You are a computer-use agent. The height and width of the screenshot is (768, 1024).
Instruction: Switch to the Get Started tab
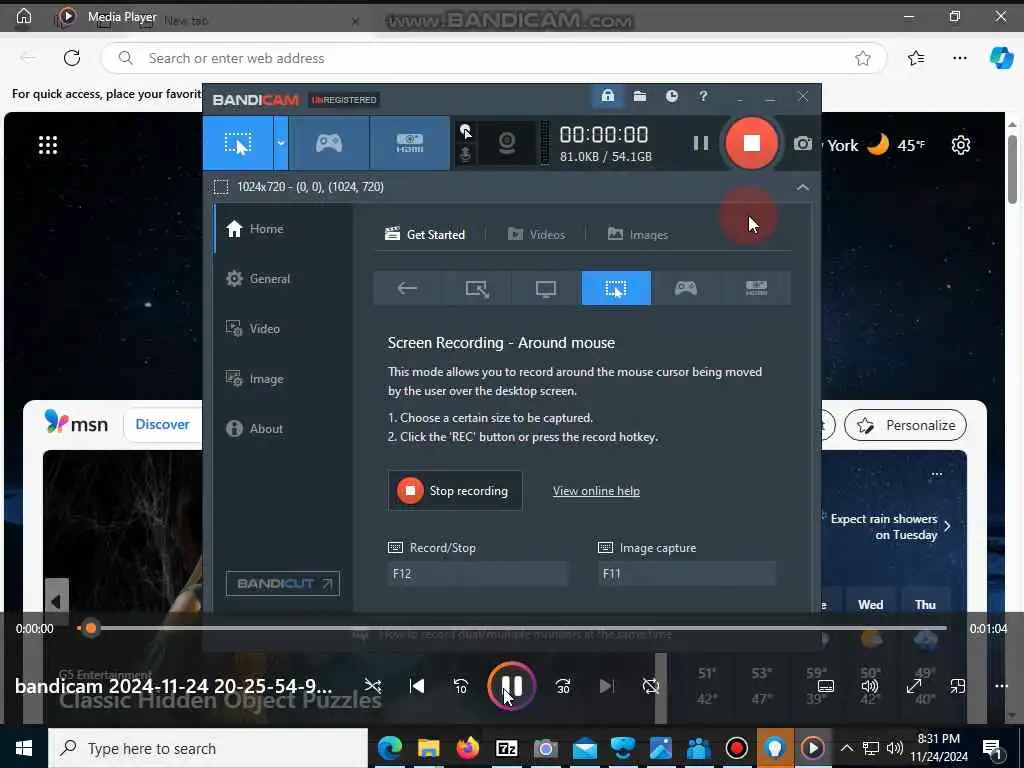click(424, 234)
